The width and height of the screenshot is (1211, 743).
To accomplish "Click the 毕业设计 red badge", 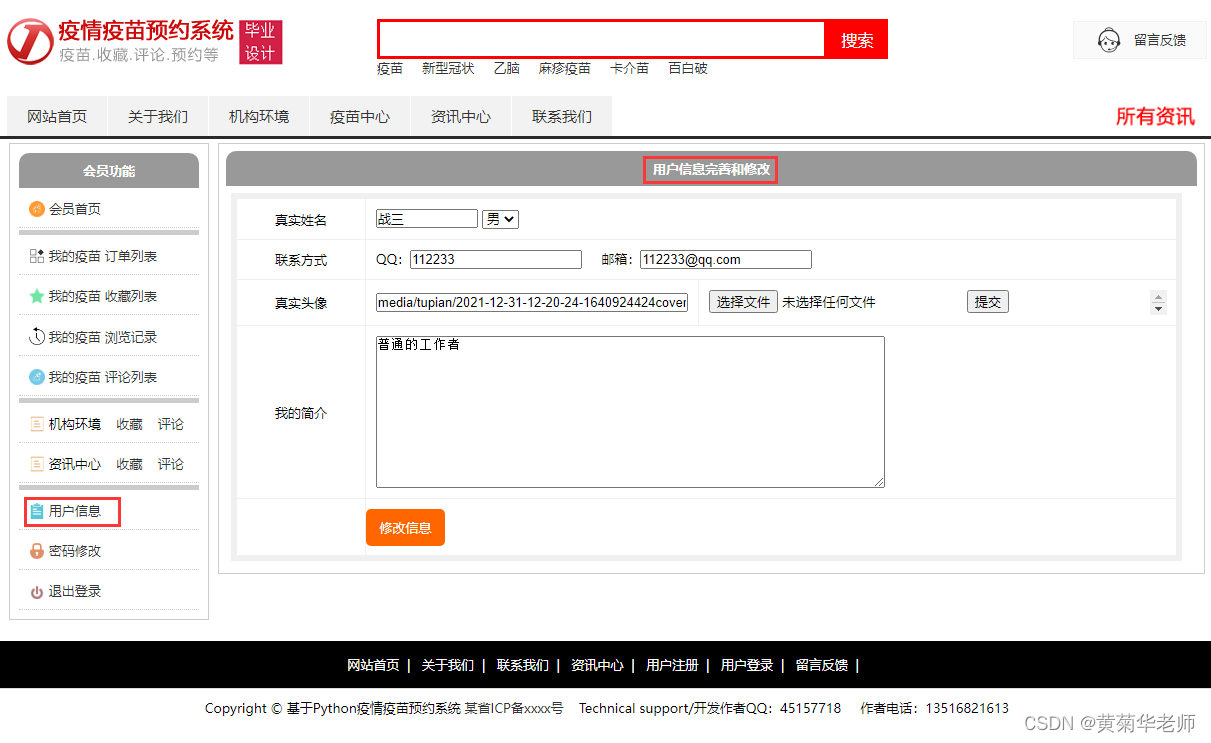I will (261, 42).
